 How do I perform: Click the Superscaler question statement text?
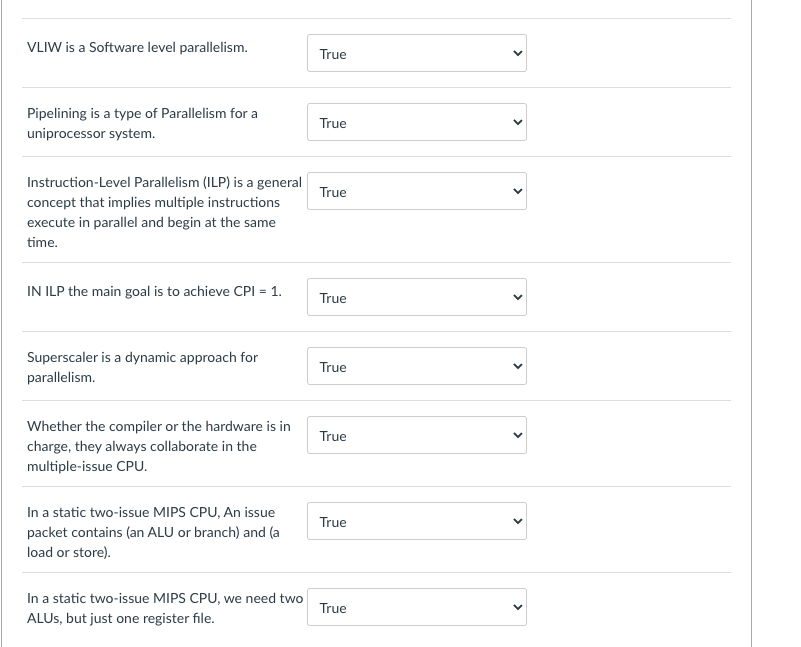click(142, 367)
